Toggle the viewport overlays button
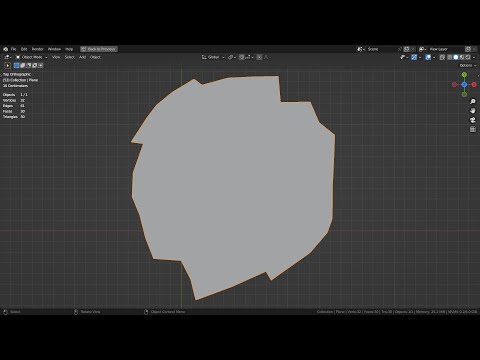Viewport: 480px width, 360px height. 428,57
